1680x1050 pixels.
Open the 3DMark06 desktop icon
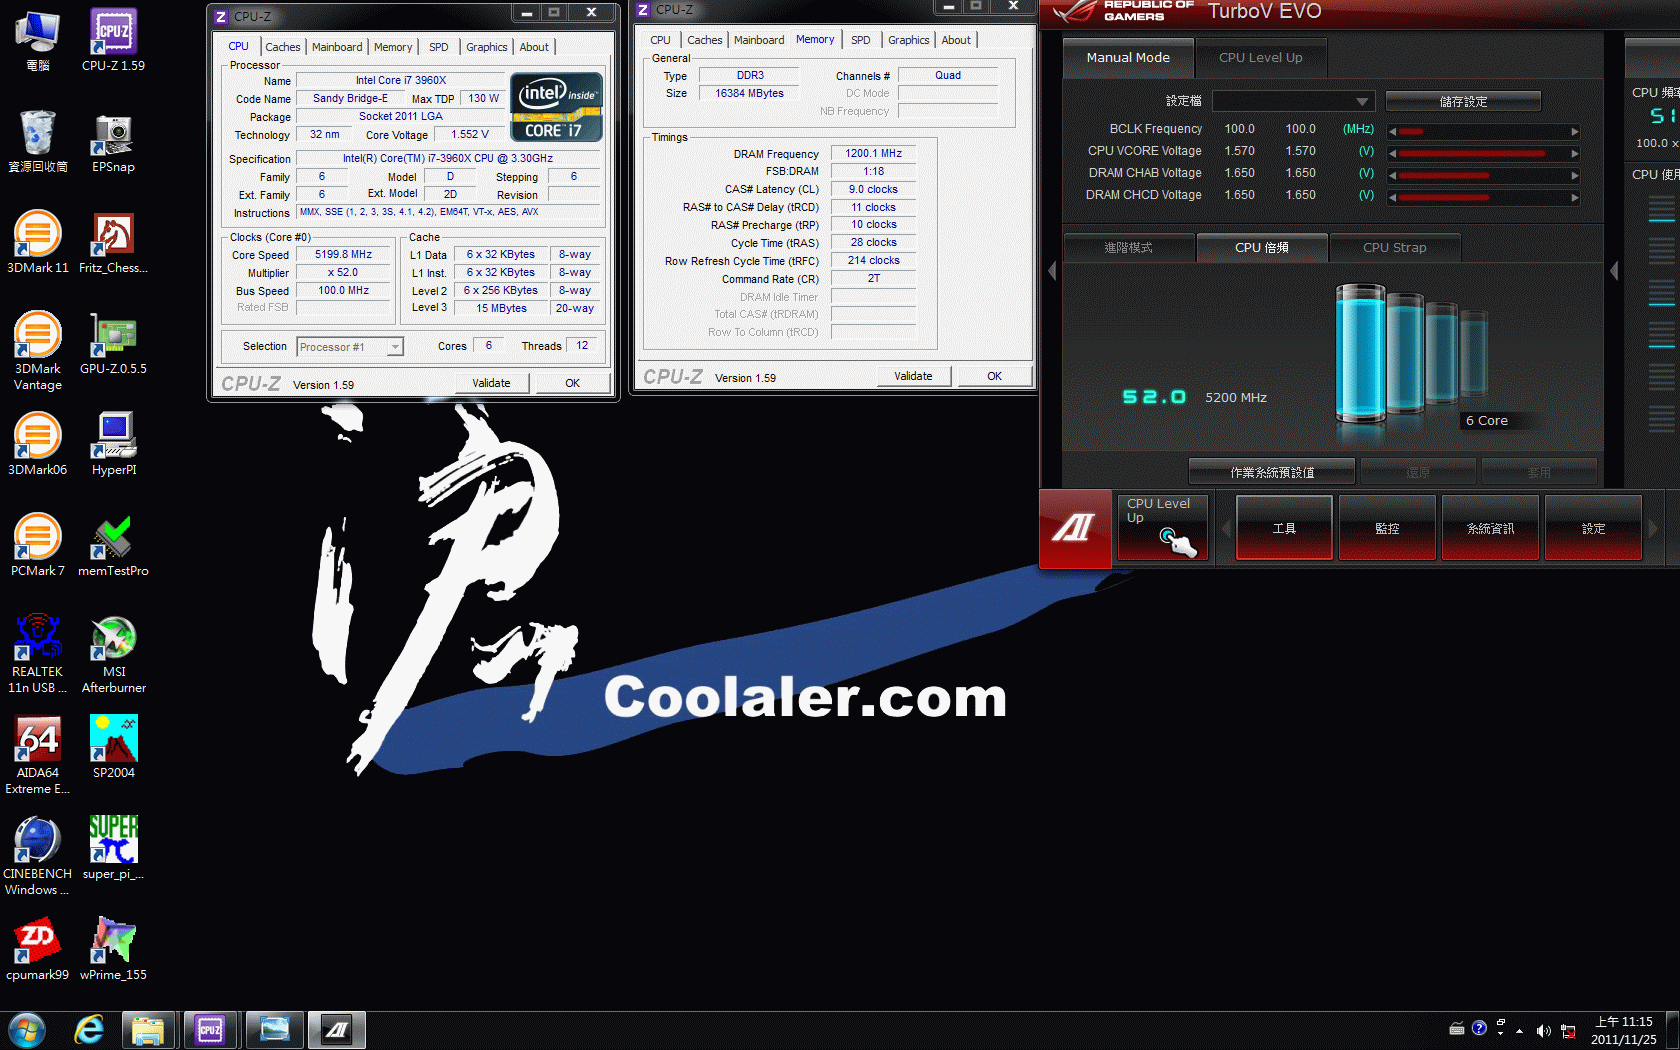pyautogui.click(x=37, y=444)
